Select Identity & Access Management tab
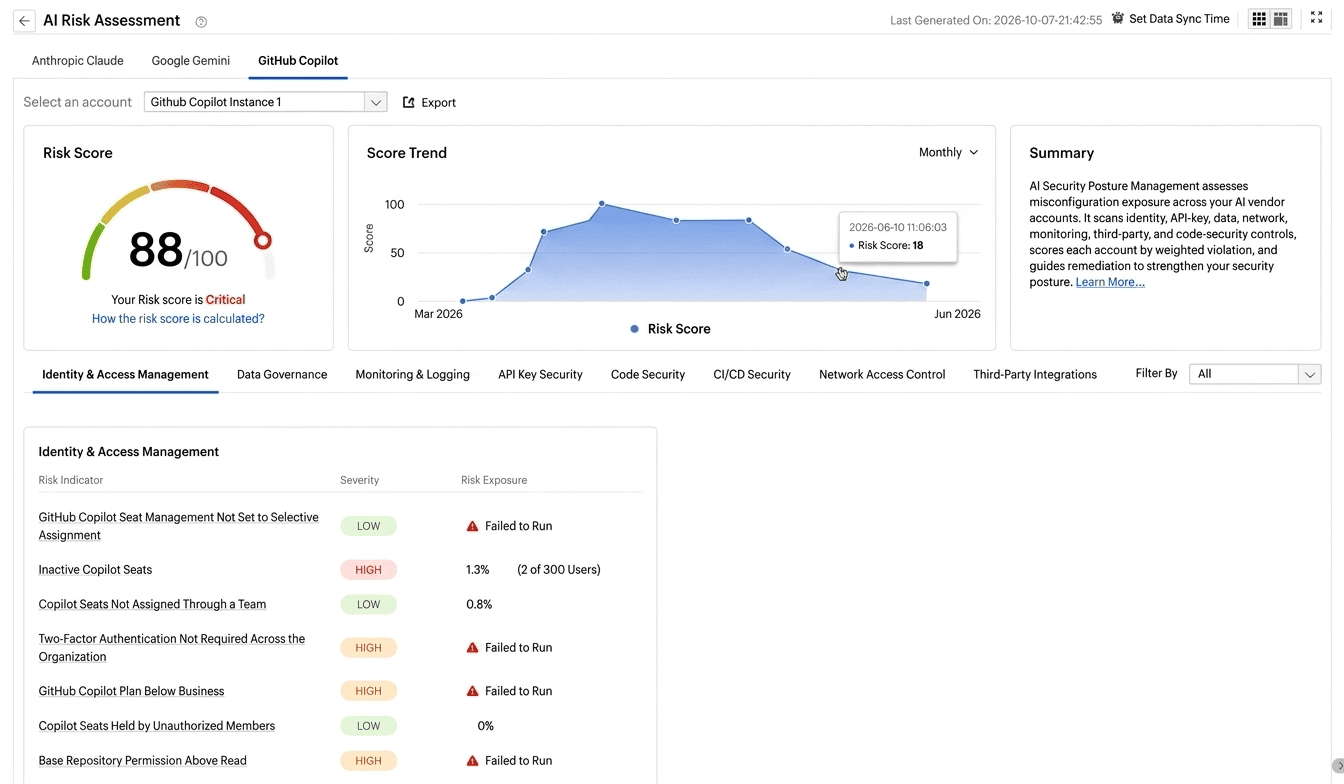 pyautogui.click(x=125, y=375)
